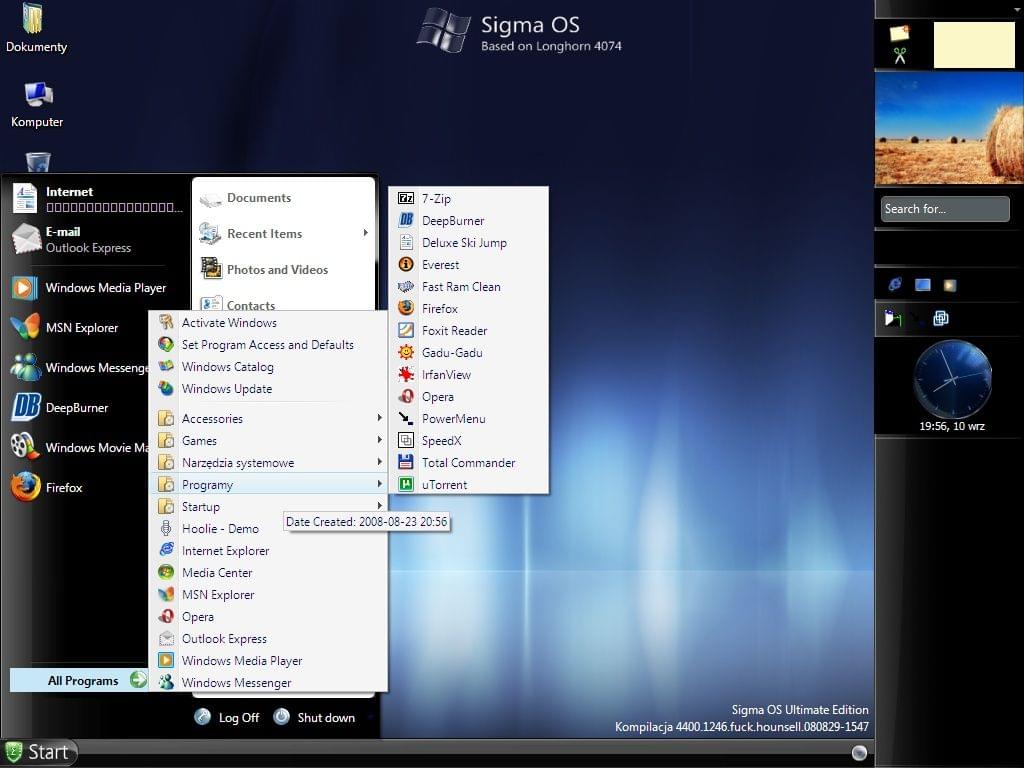Open PowerMenu icon
The width and height of the screenshot is (1024, 768).
[x=406, y=419]
